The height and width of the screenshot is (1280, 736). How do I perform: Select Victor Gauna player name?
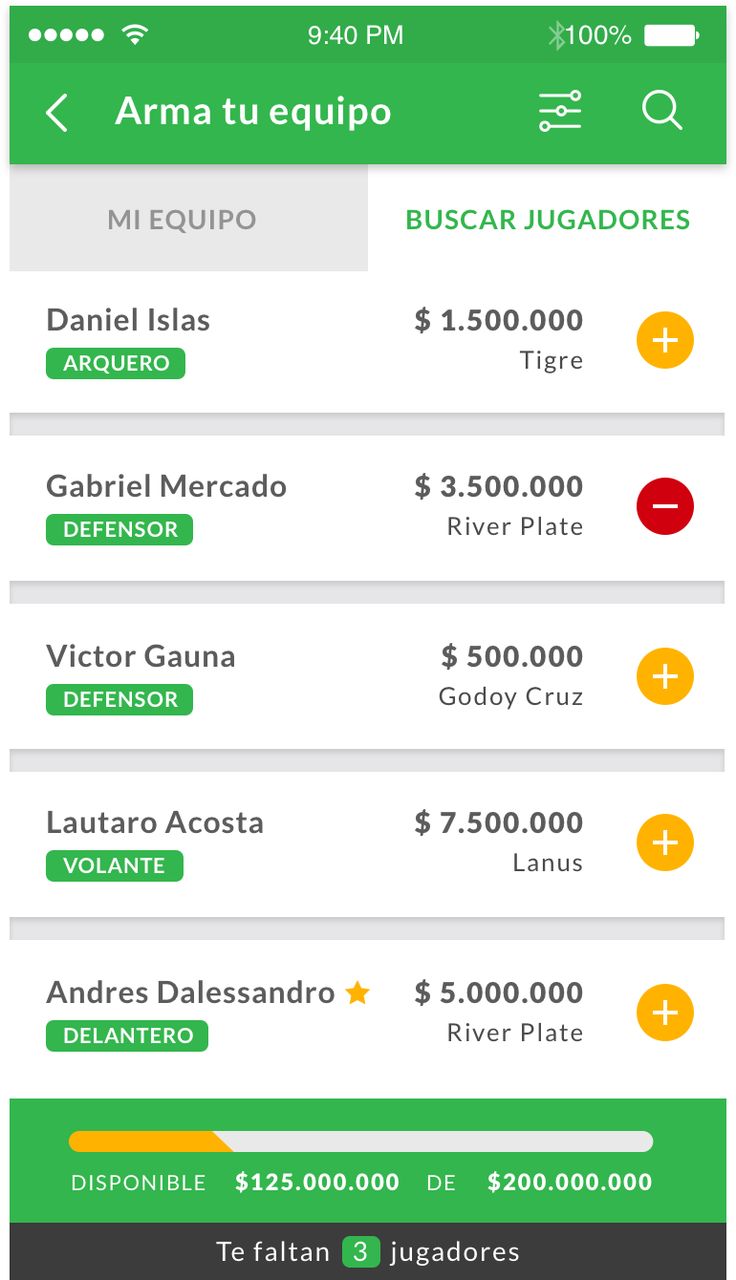pos(141,656)
